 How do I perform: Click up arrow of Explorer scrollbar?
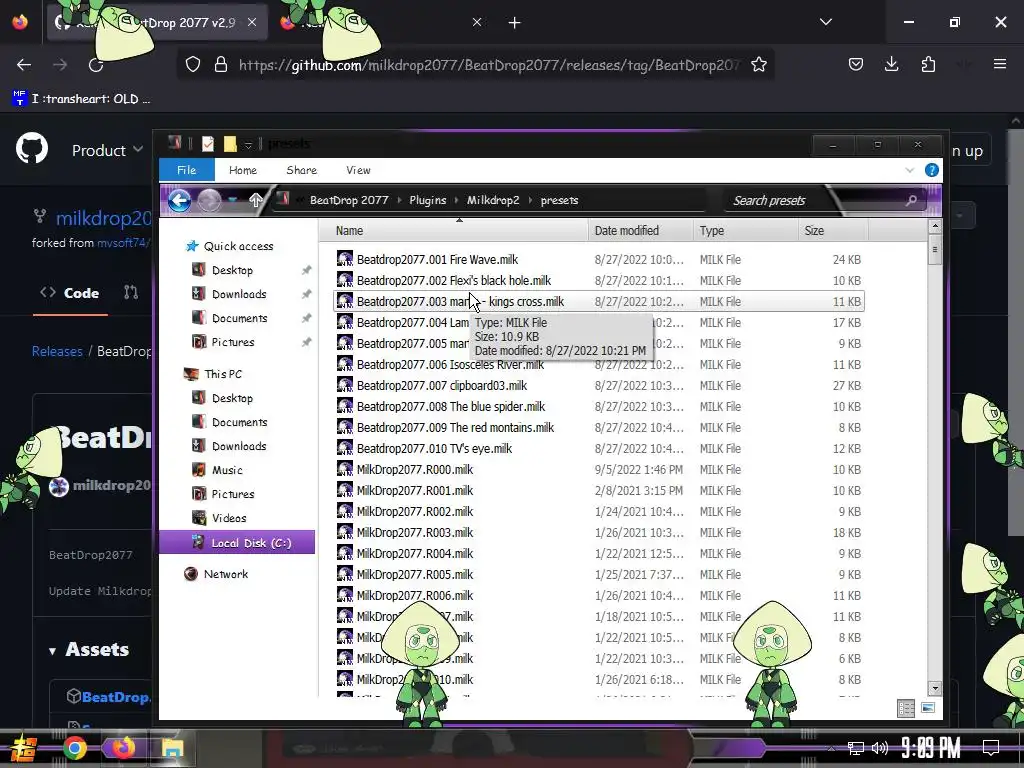pyautogui.click(x=935, y=227)
